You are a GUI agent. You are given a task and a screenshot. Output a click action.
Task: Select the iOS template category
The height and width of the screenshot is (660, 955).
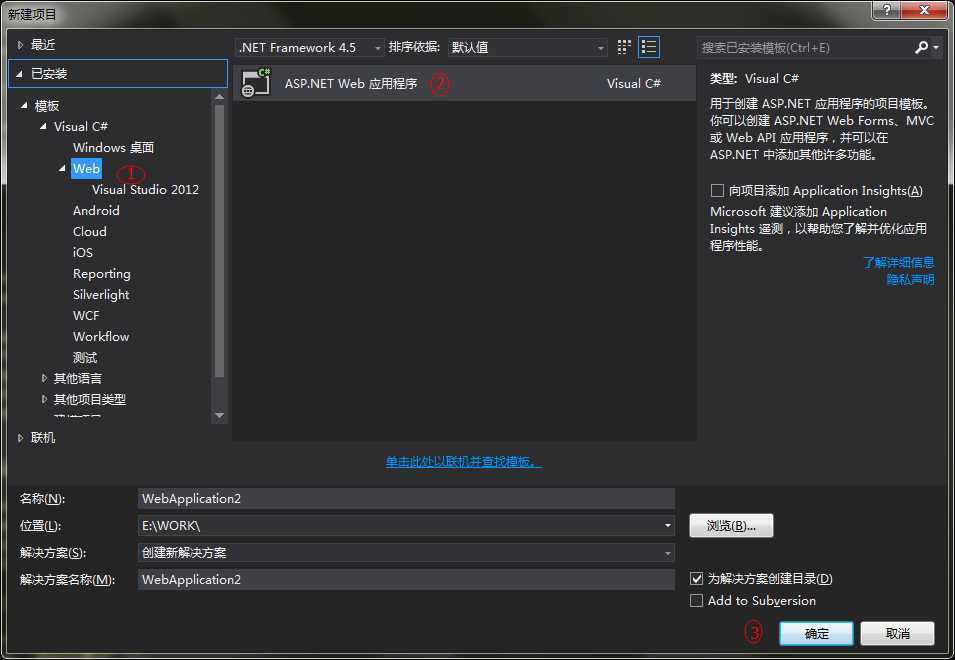tap(83, 253)
